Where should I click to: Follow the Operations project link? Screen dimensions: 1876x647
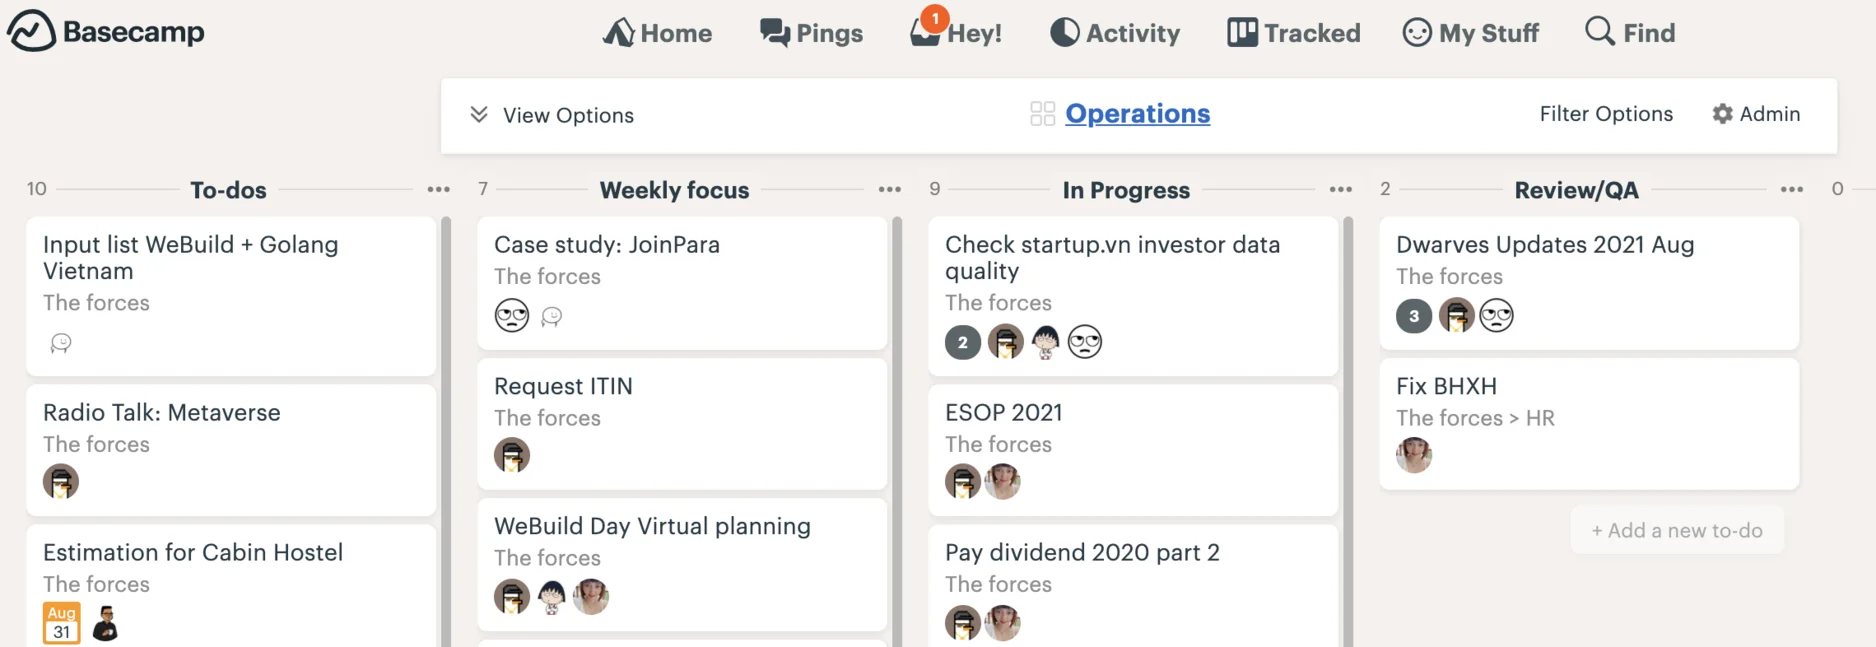pos(1137,114)
